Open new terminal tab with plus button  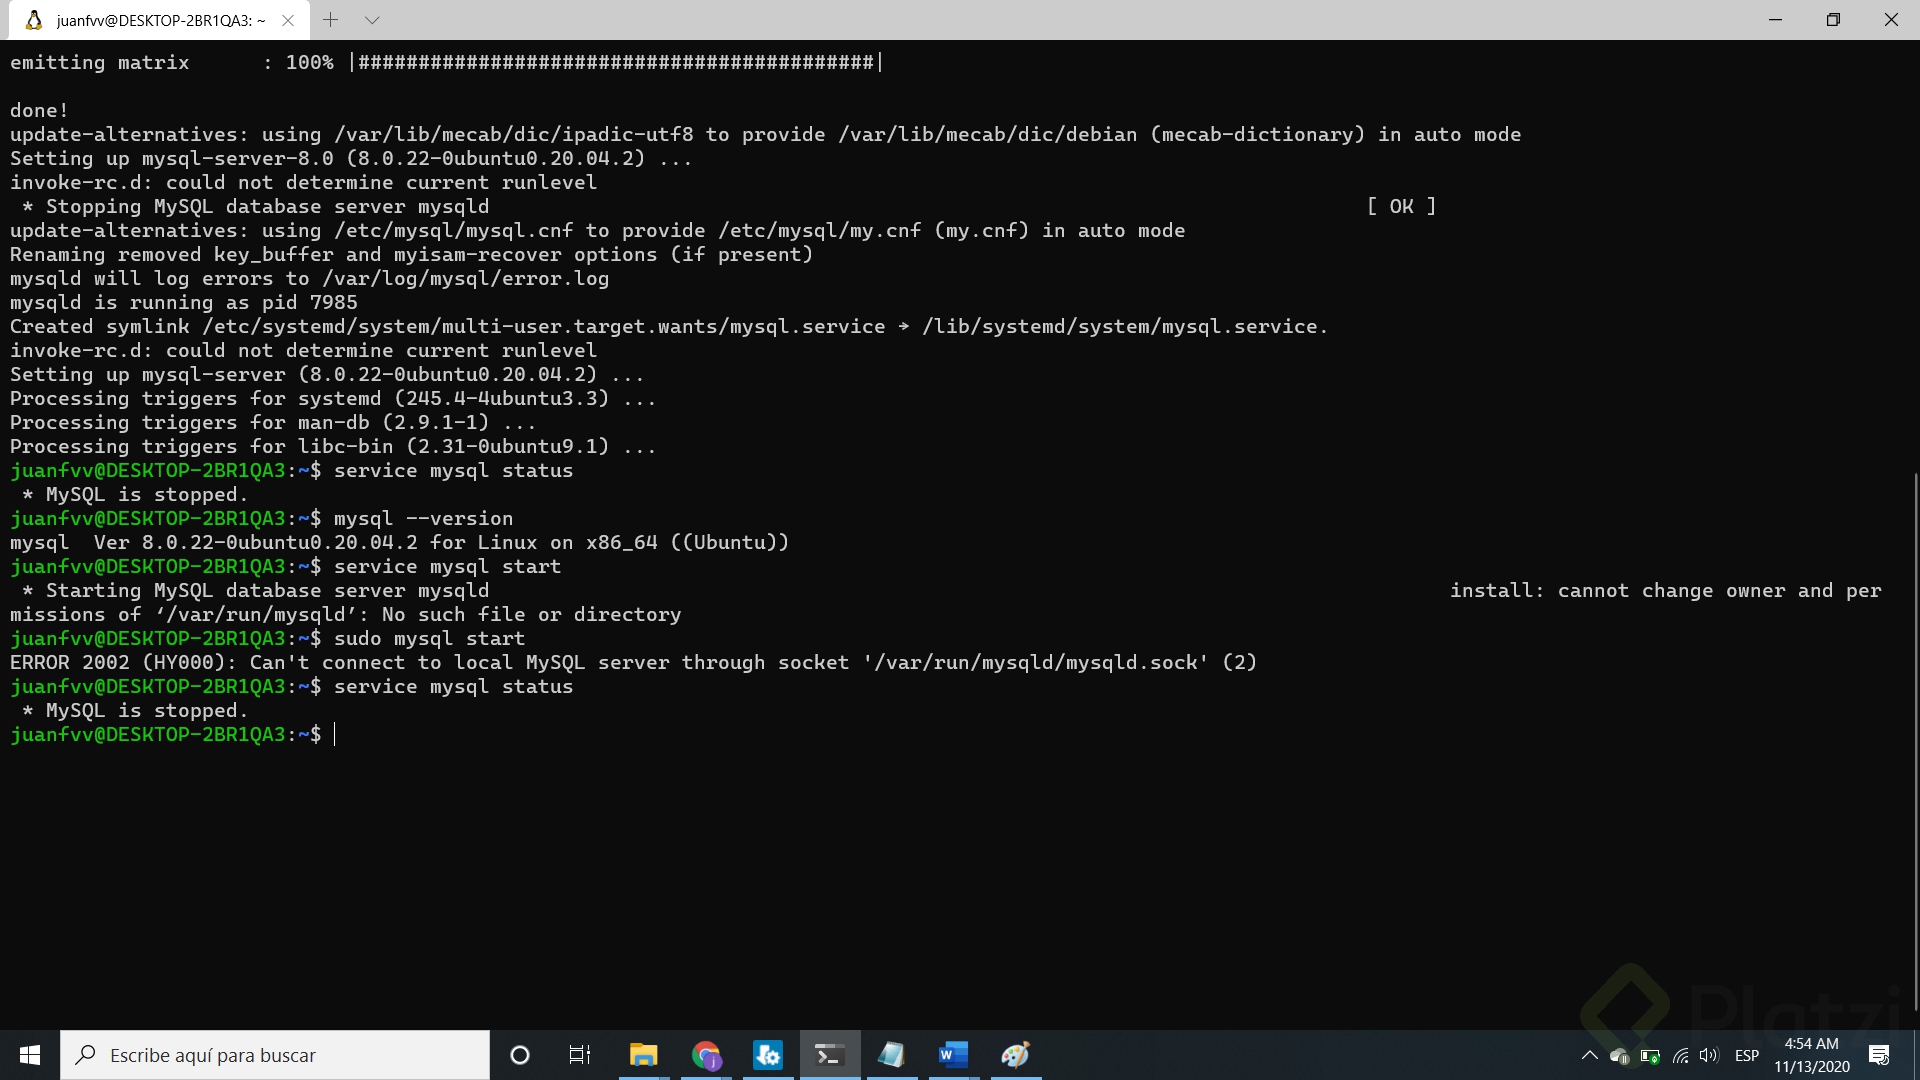click(331, 20)
